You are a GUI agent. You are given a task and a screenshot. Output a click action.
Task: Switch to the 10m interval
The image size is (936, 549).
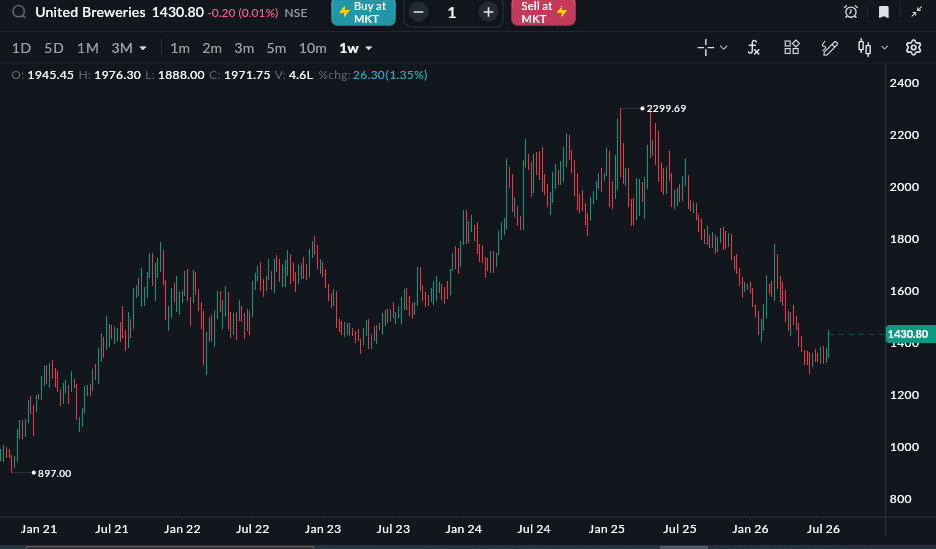tap(313, 48)
